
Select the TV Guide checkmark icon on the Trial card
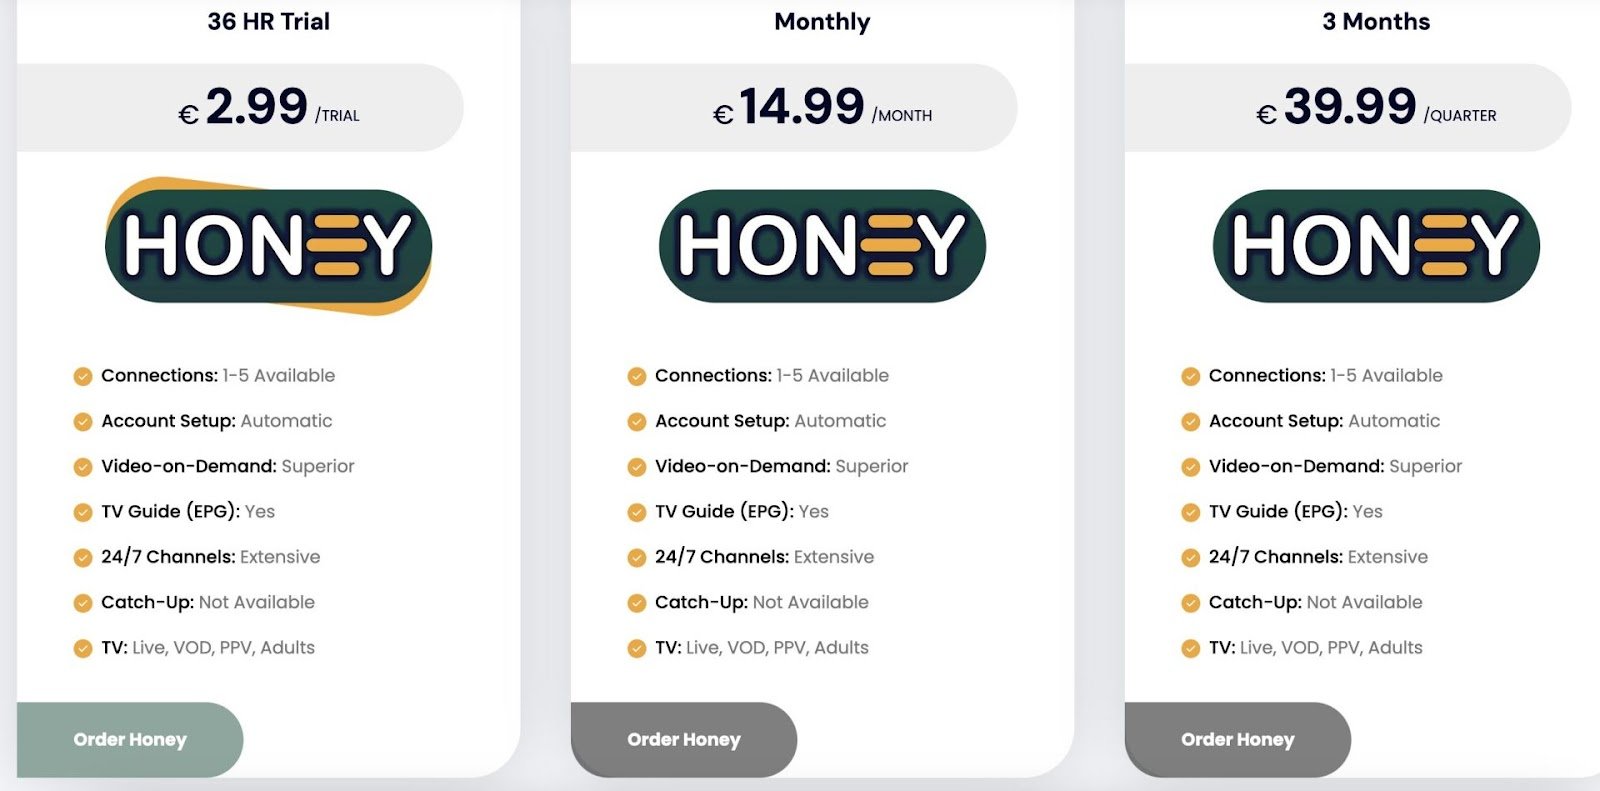(x=80, y=512)
